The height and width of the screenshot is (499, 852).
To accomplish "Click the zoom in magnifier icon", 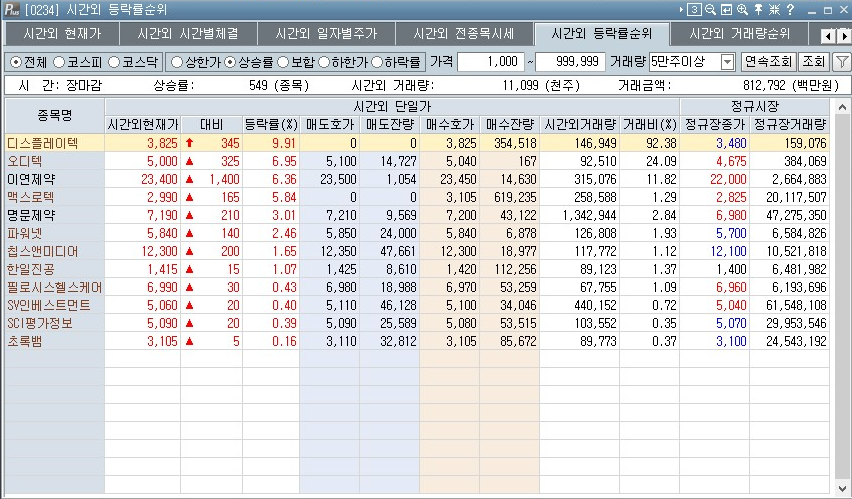I will [x=742, y=9].
